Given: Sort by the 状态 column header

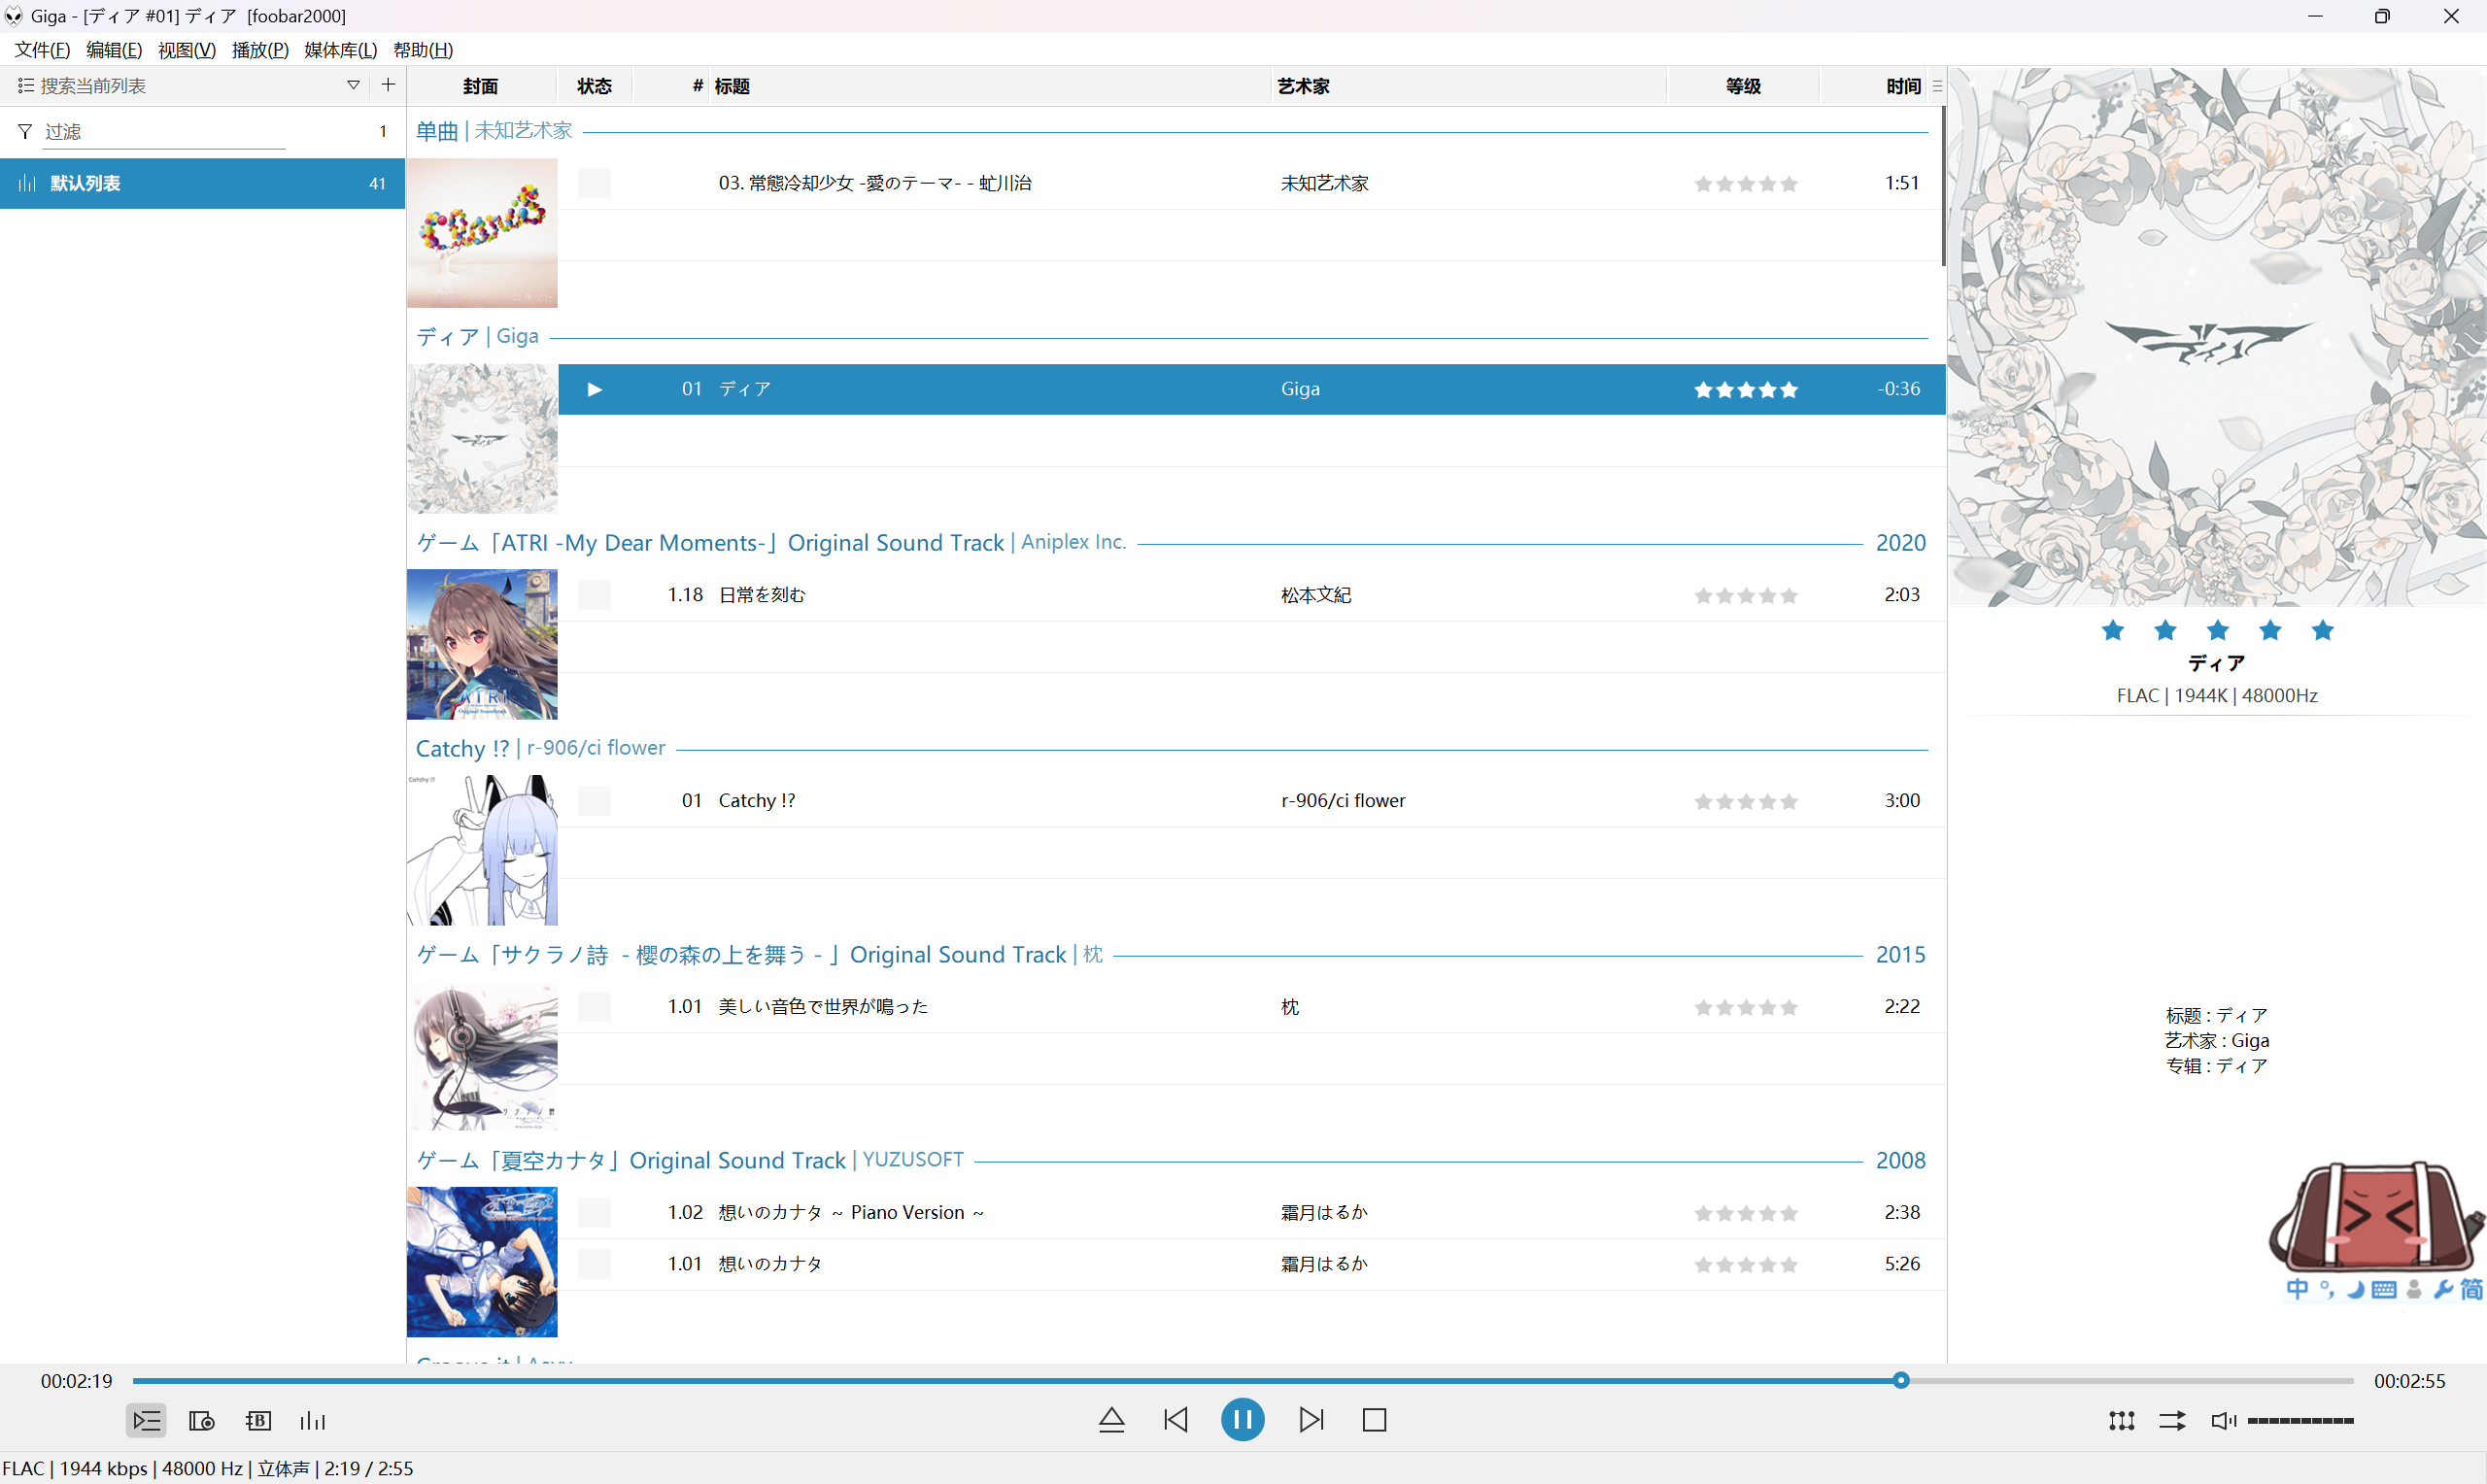Looking at the screenshot, I should click(x=595, y=86).
